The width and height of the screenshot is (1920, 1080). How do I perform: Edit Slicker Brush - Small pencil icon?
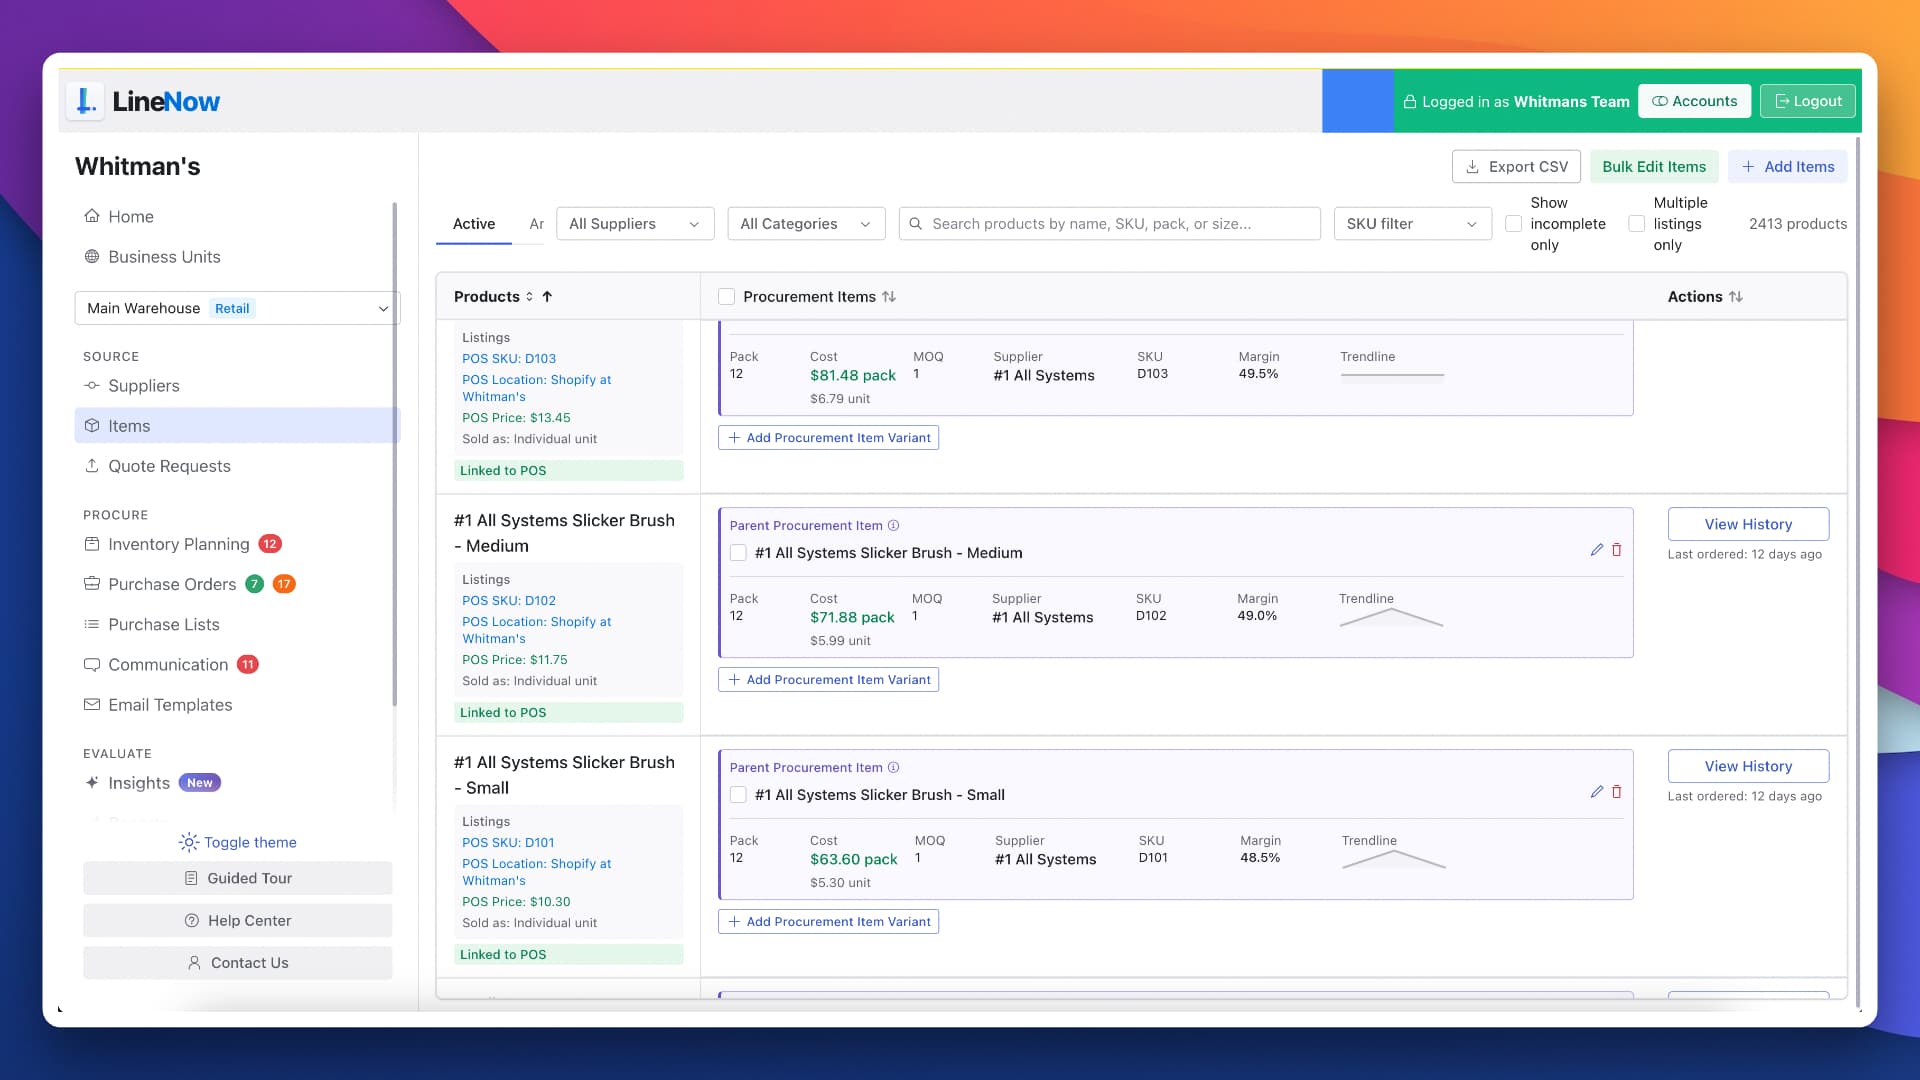pyautogui.click(x=1597, y=792)
